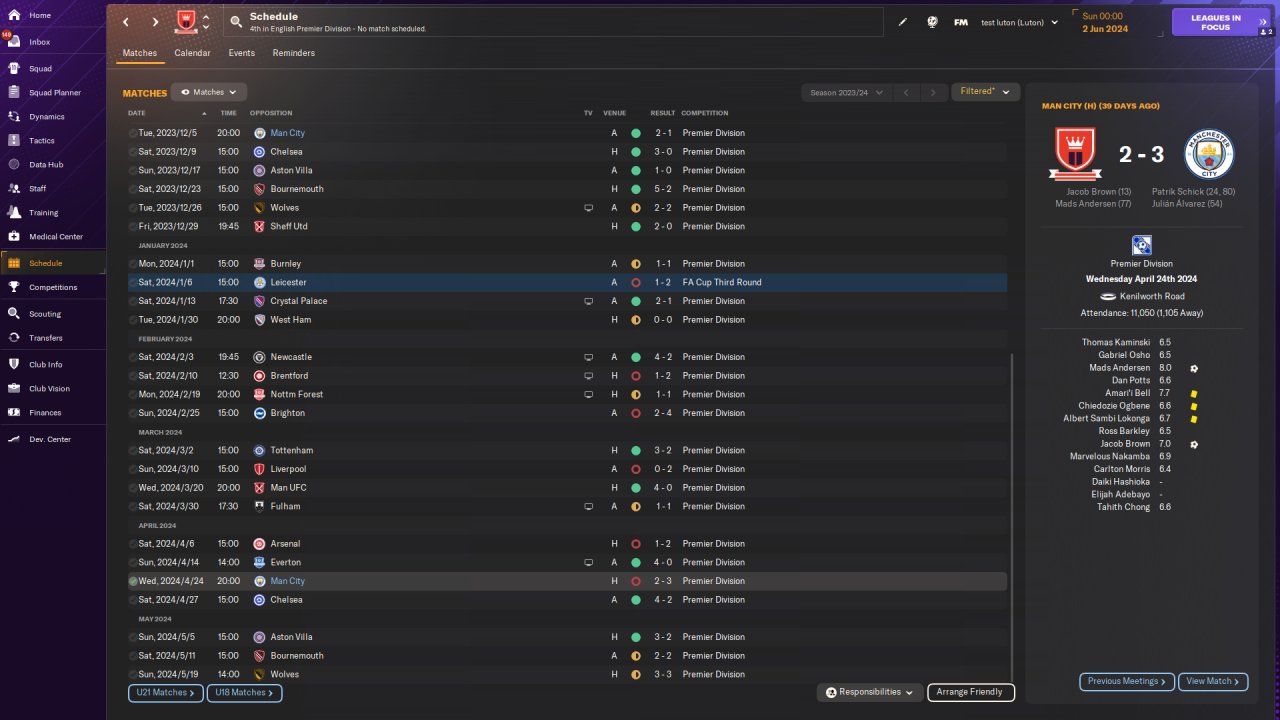Click the Leagues in Focus button

coord(1215,22)
